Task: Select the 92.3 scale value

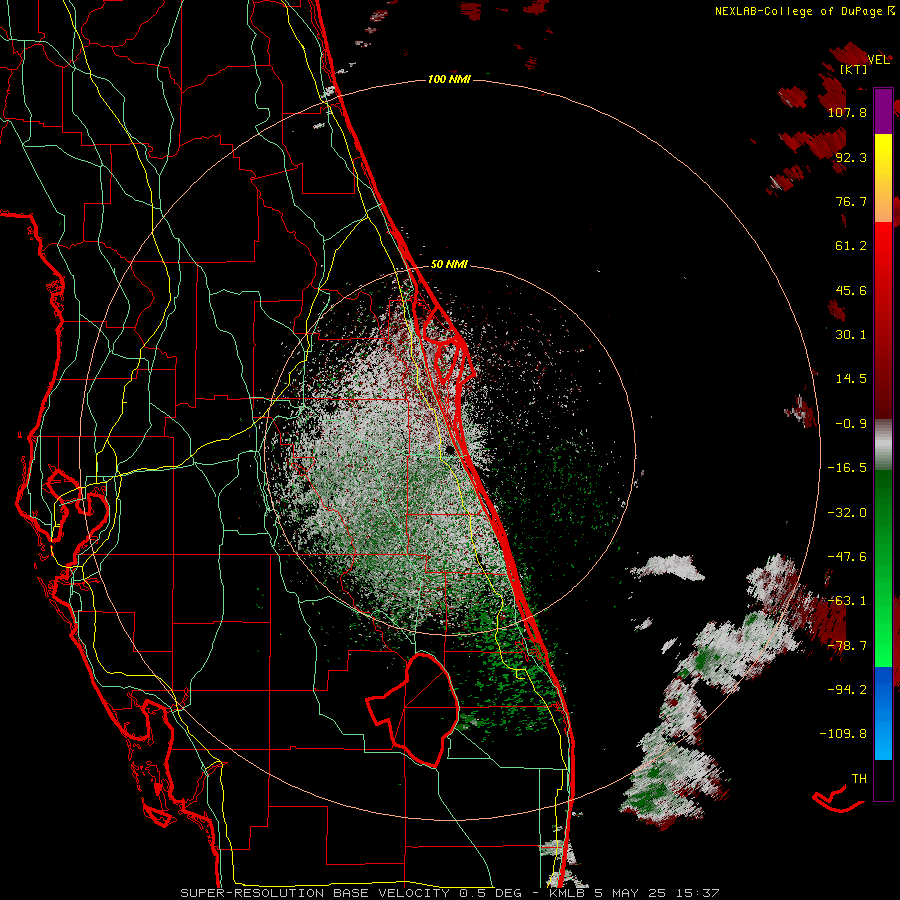Action: 851,157
